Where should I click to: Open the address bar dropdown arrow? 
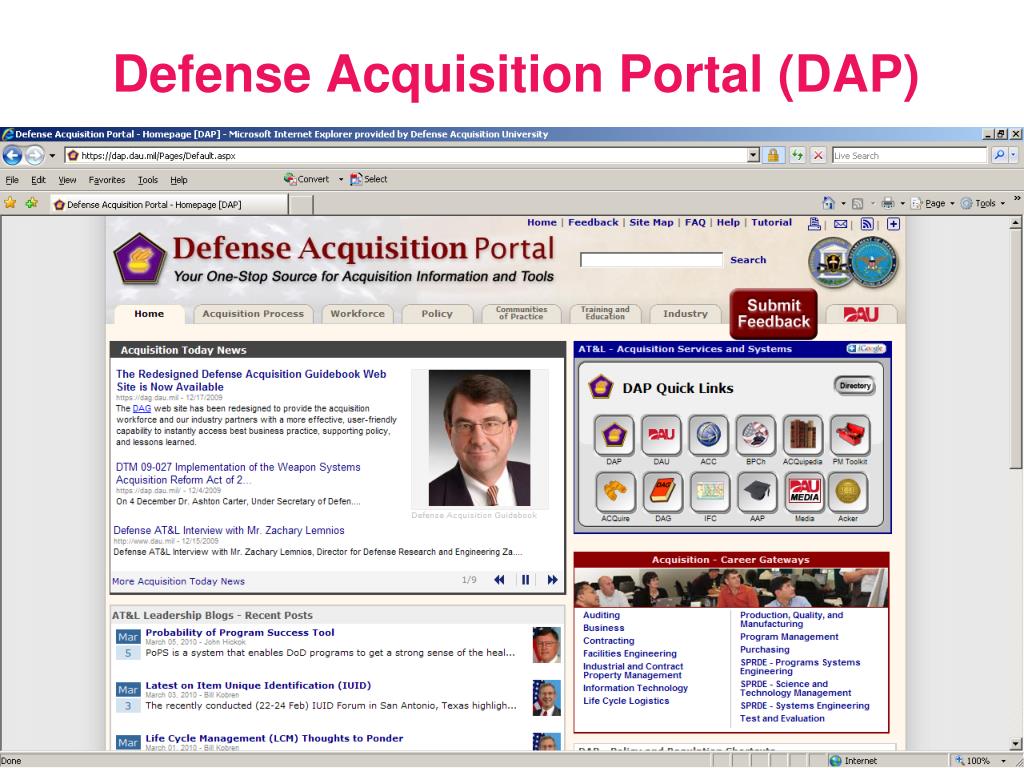(753, 155)
